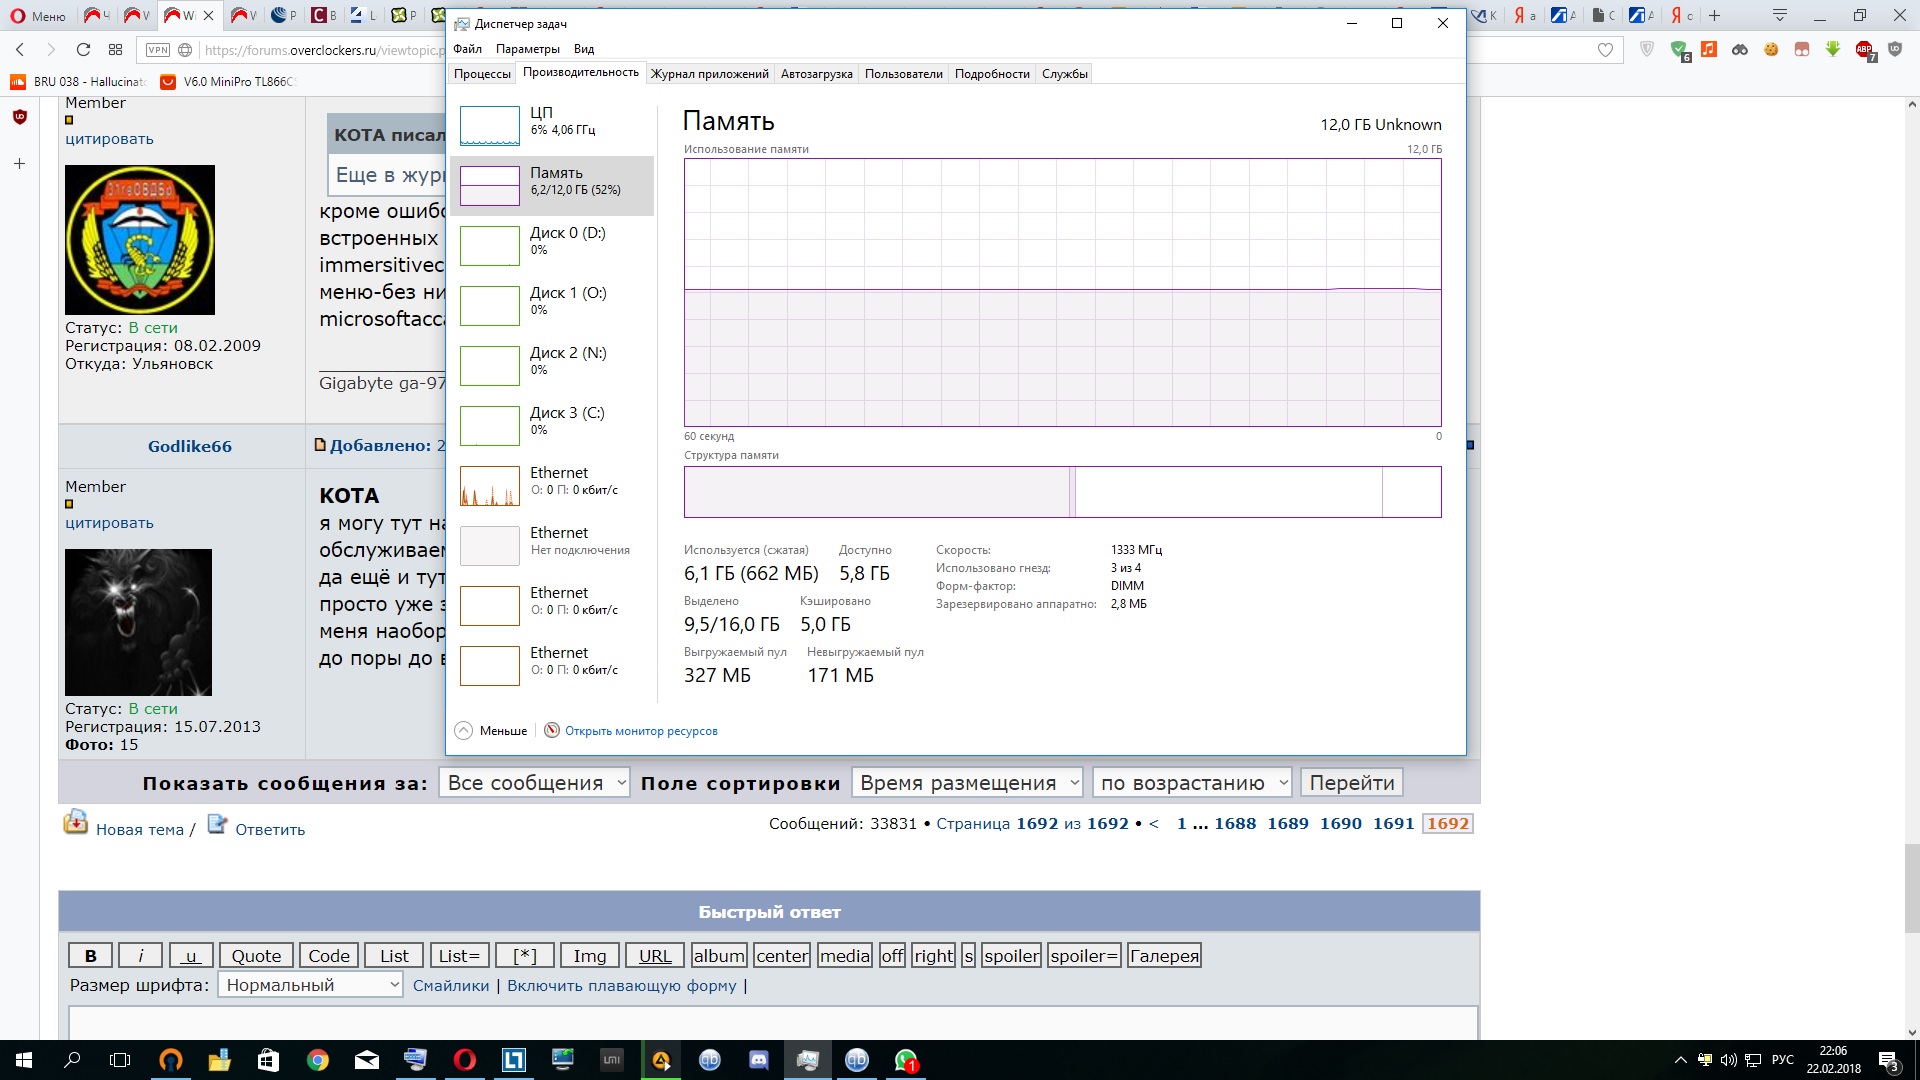Viewport: 1920px width, 1080px height.
Task: Open the Нормальный font size dropdown
Action: click(310, 985)
